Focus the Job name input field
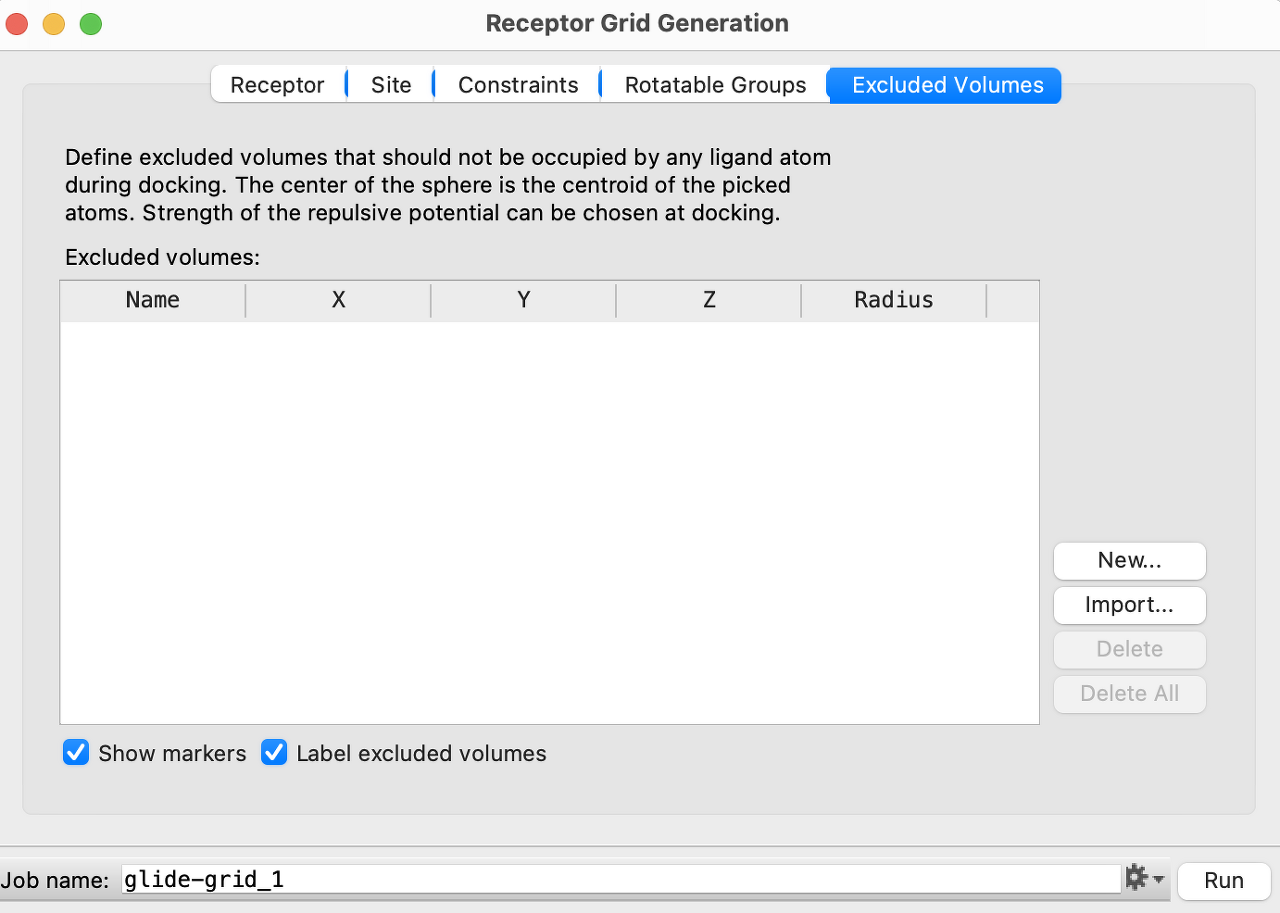This screenshot has height=913, width=1280. click(621, 880)
